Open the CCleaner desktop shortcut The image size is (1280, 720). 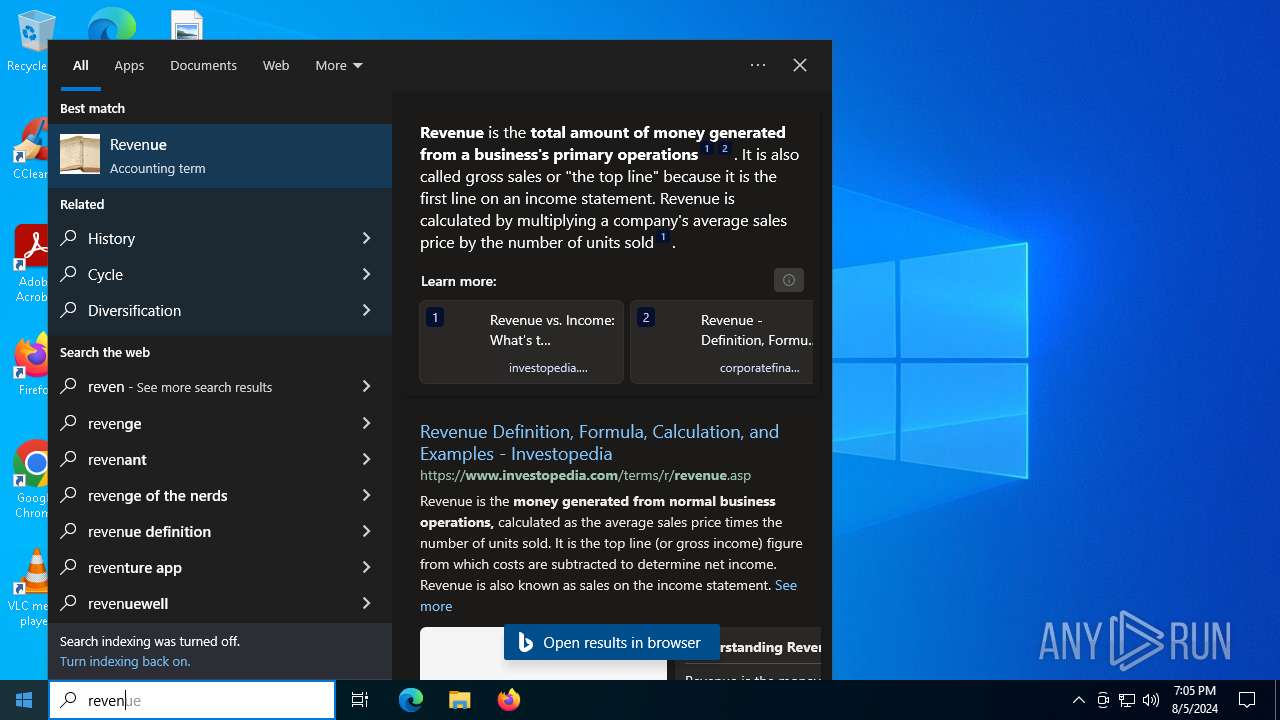[30, 149]
